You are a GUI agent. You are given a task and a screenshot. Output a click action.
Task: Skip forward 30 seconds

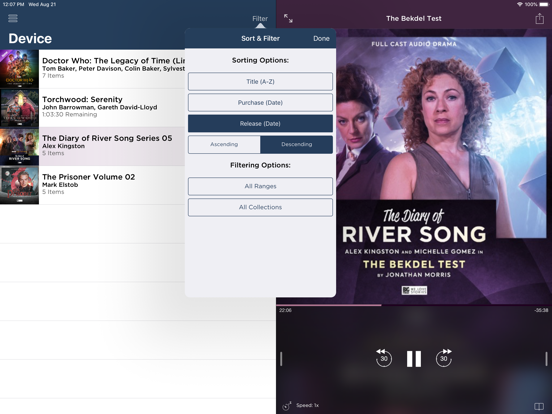(x=444, y=358)
